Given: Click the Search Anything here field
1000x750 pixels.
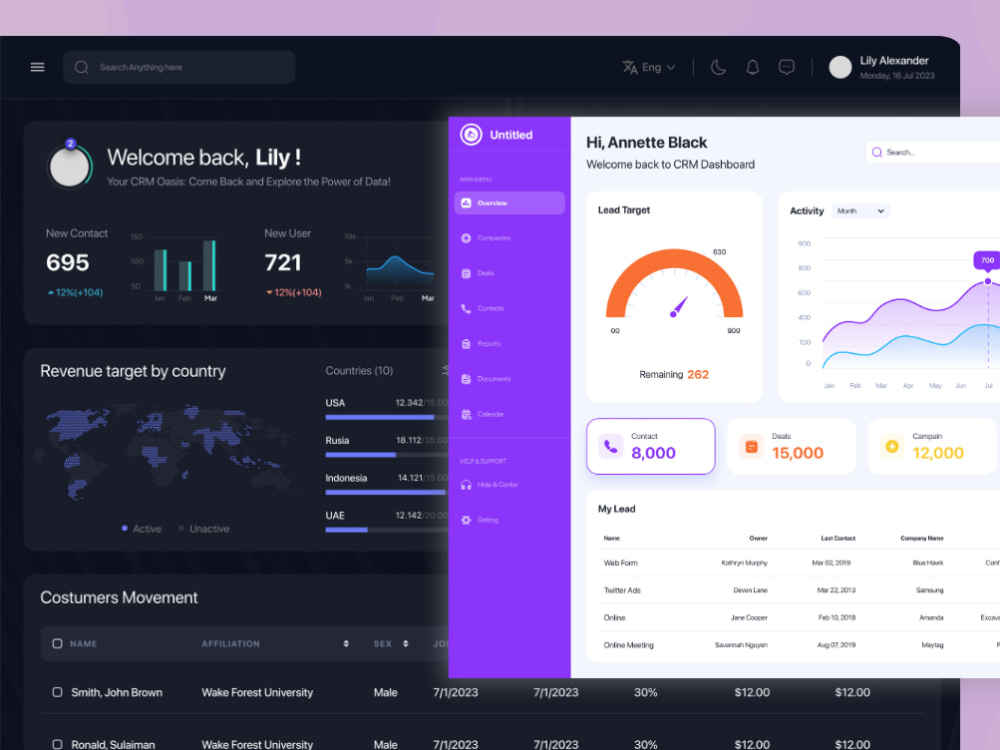Looking at the screenshot, I should [179, 67].
